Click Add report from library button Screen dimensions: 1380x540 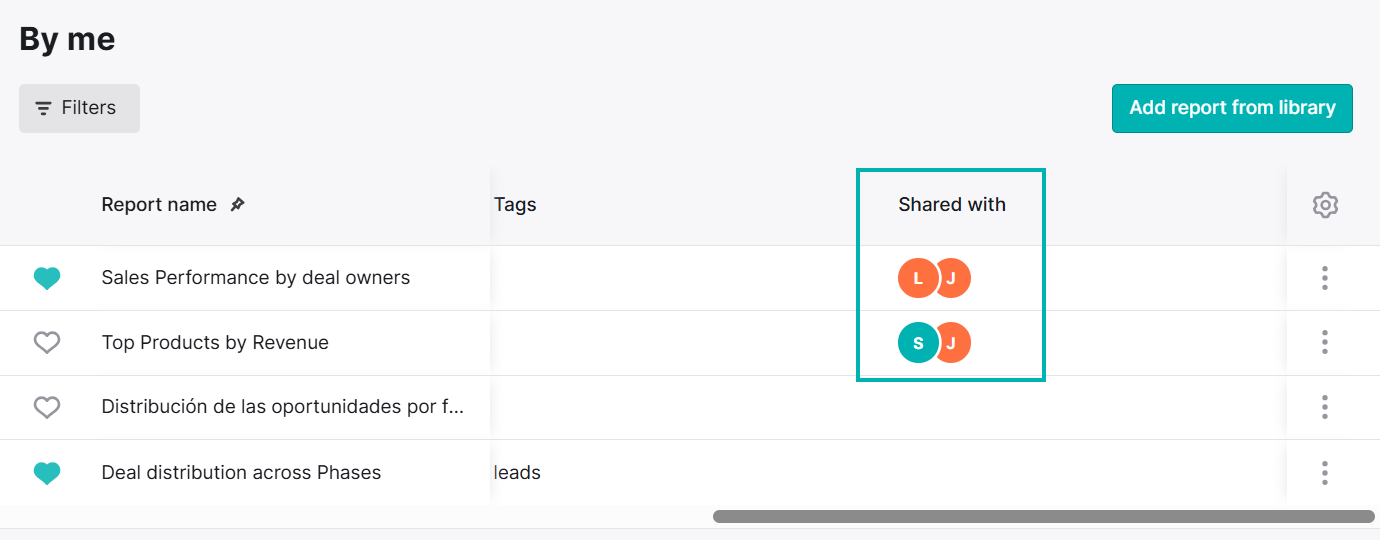click(x=1232, y=108)
